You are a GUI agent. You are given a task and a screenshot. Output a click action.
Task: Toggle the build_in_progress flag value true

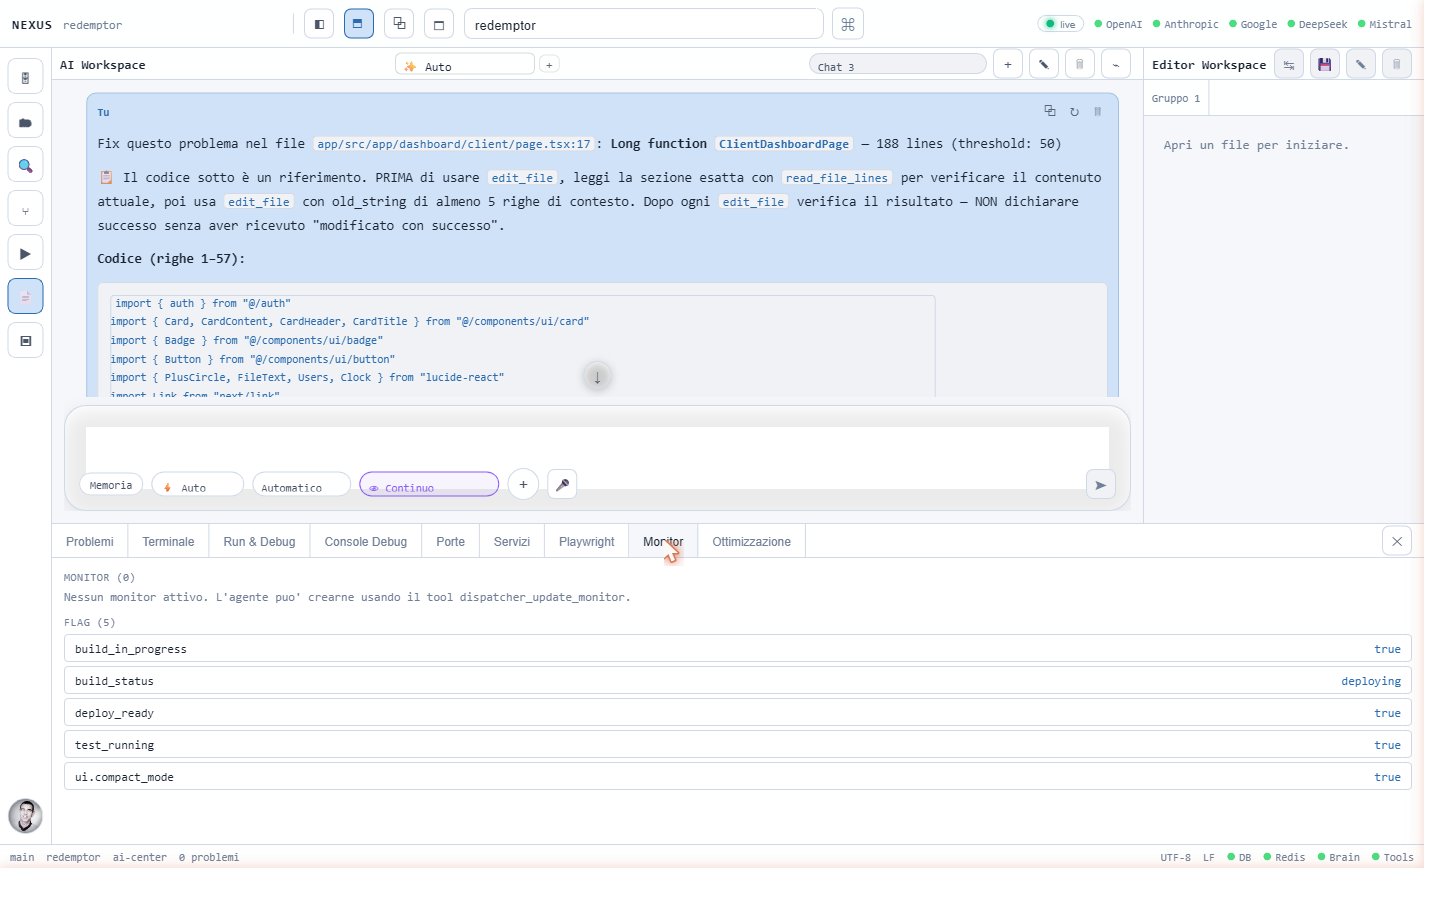(x=1387, y=649)
